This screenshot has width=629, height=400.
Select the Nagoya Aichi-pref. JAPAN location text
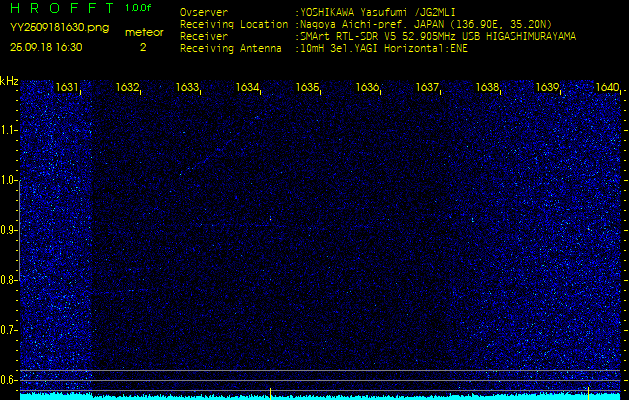(x=426, y=24)
